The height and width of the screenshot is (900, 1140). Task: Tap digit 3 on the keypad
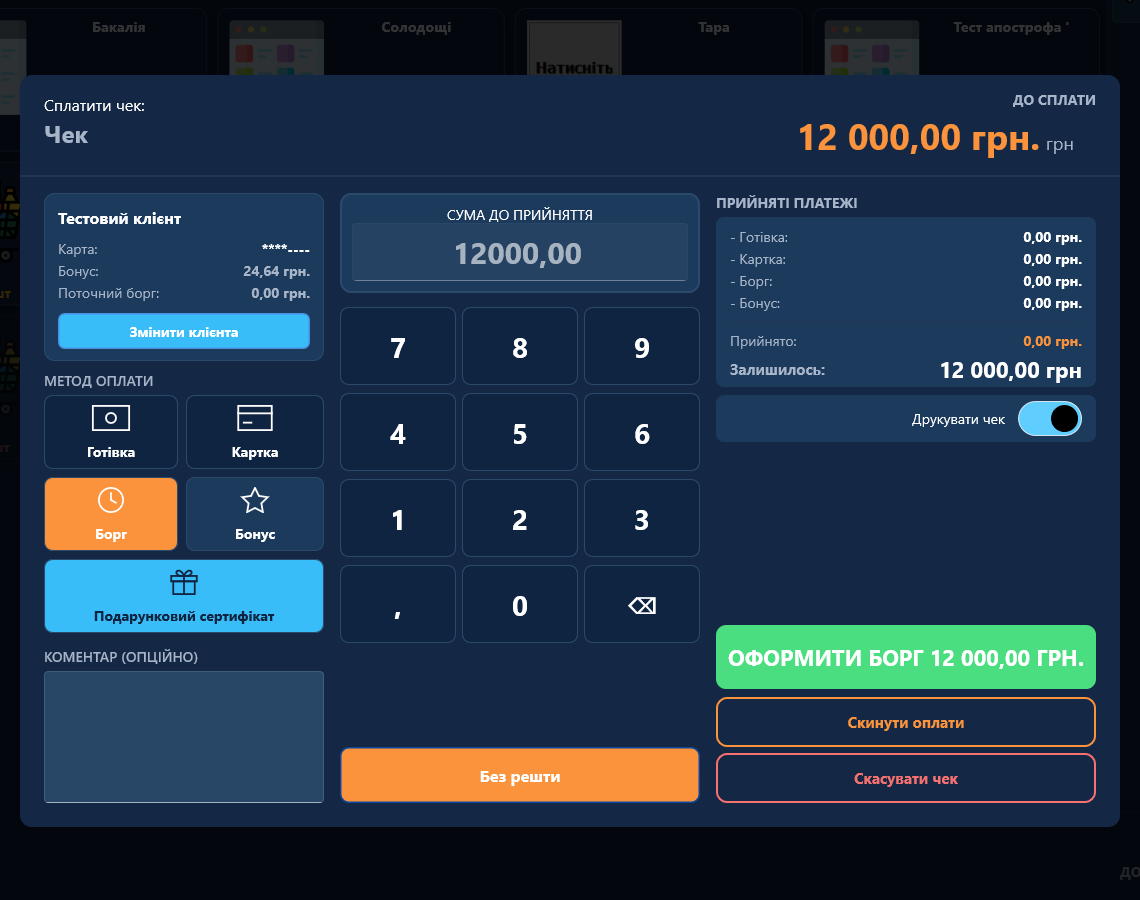click(x=642, y=518)
